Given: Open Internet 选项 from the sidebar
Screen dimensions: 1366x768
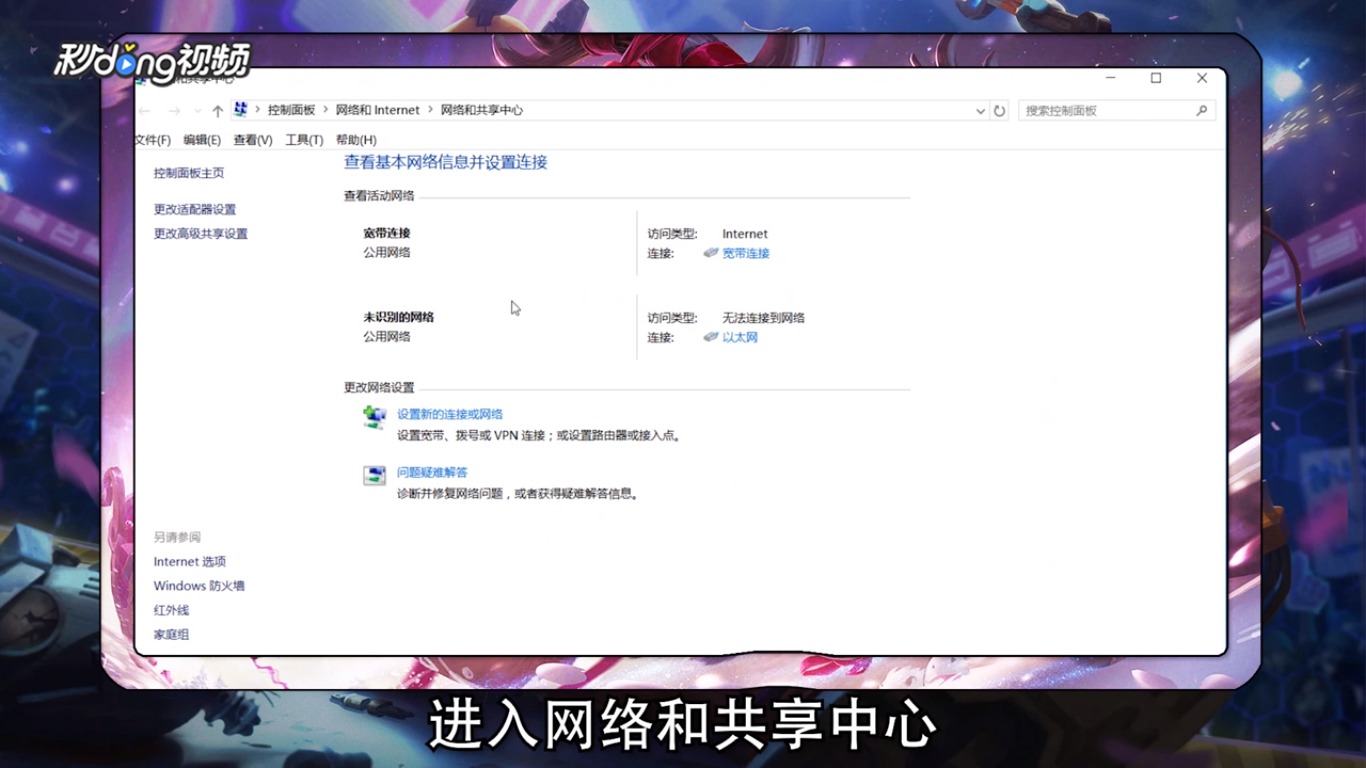Looking at the screenshot, I should click(x=189, y=562).
